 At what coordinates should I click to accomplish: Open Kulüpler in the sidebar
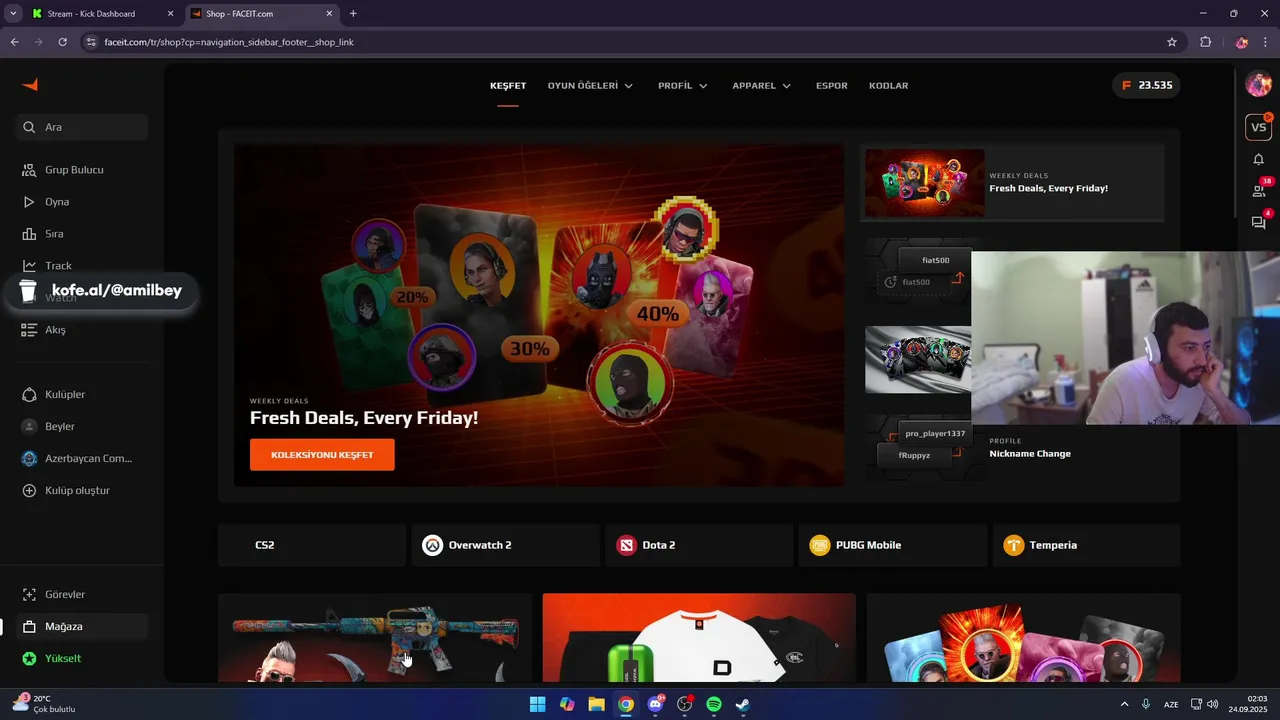[82, 394]
